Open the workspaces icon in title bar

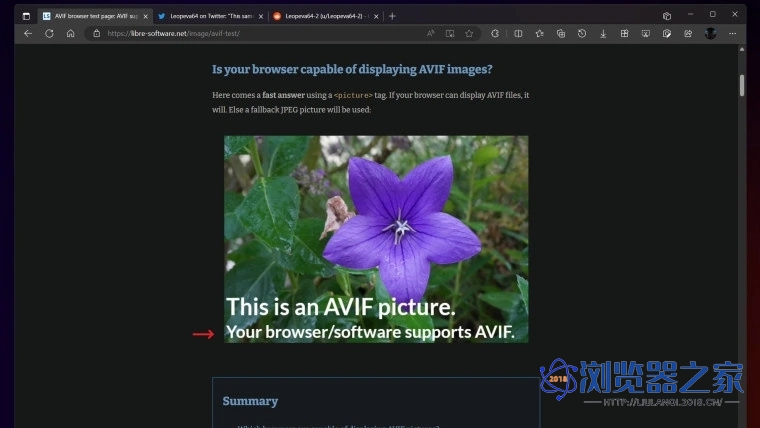click(667, 16)
